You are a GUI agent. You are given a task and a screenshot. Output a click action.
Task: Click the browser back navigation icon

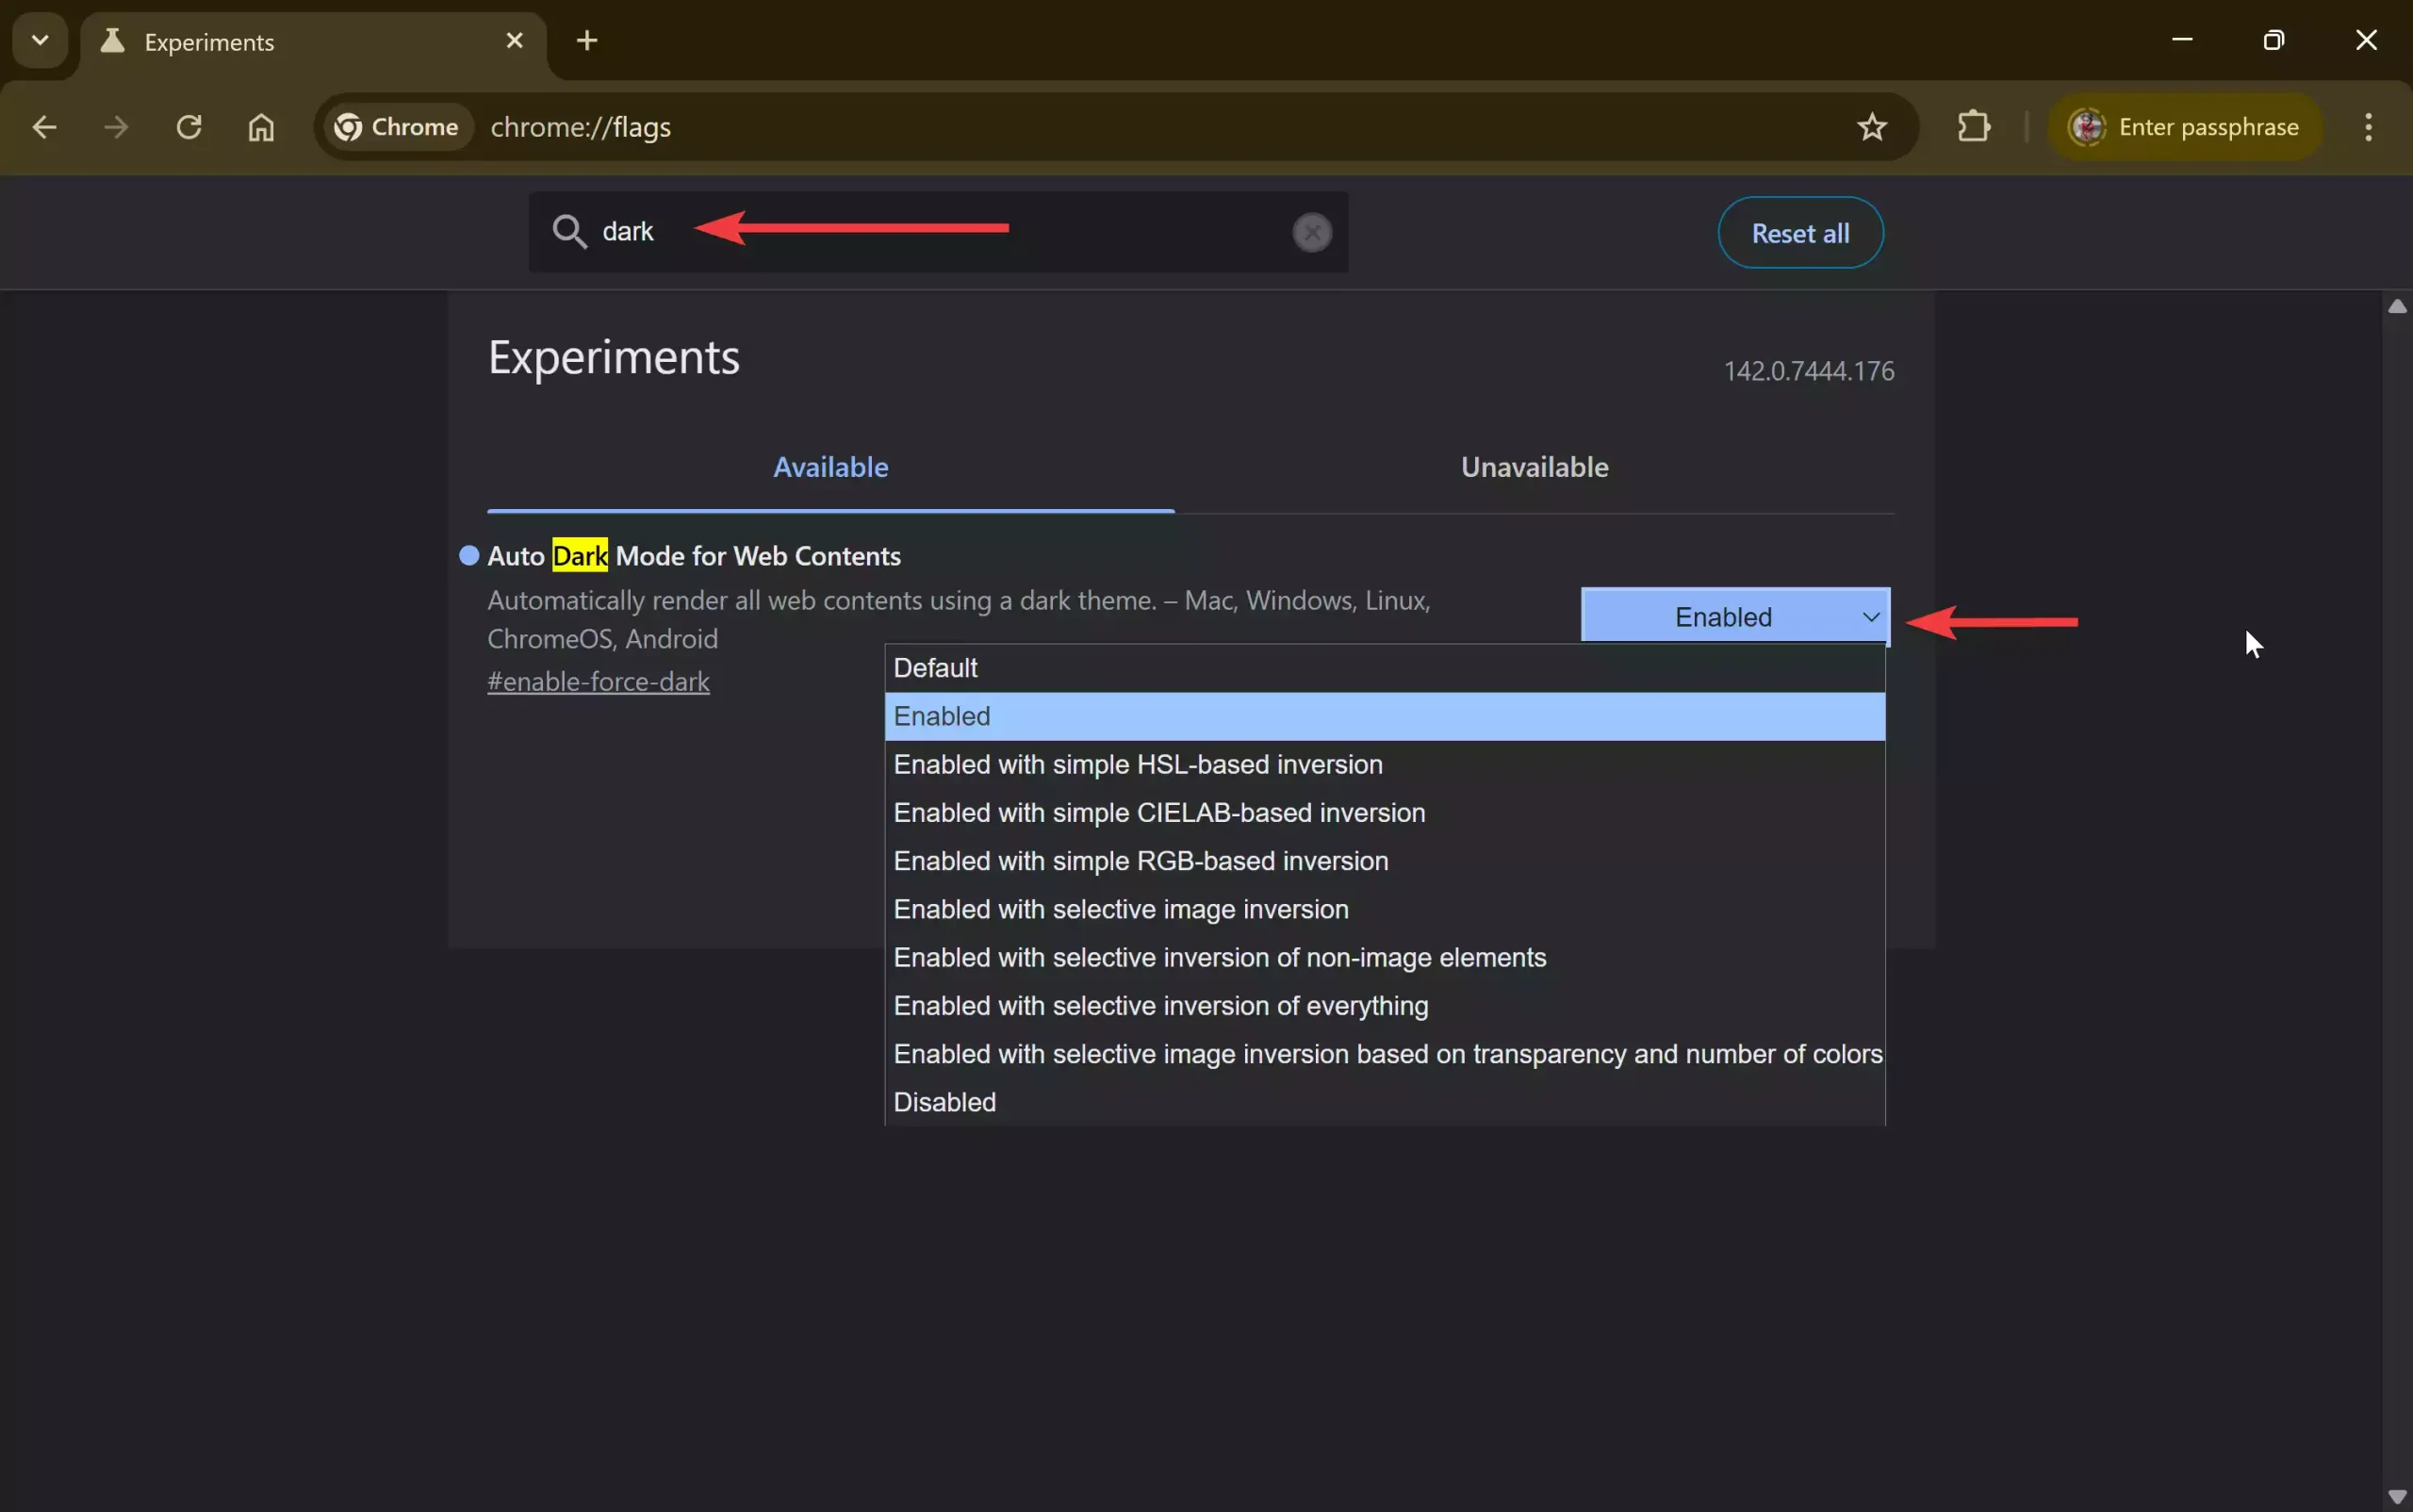(43, 127)
